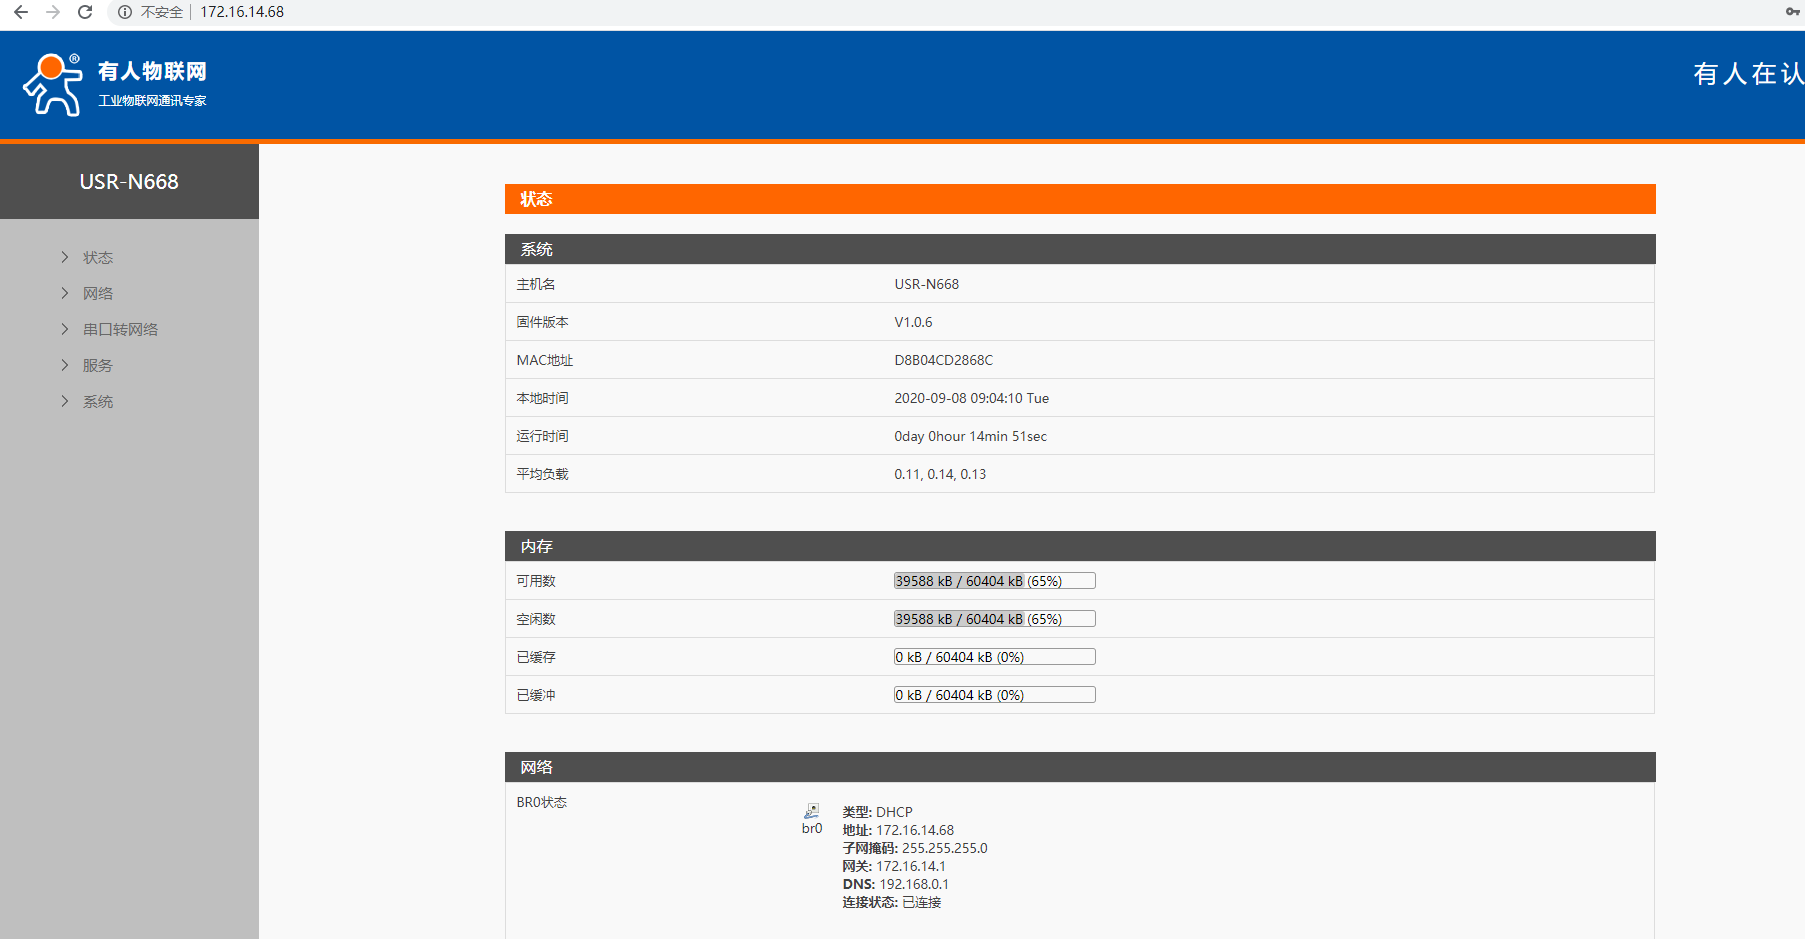This screenshot has height=939, width=1805.
Task: Click the br0 network interface icon
Action: coord(812,811)
